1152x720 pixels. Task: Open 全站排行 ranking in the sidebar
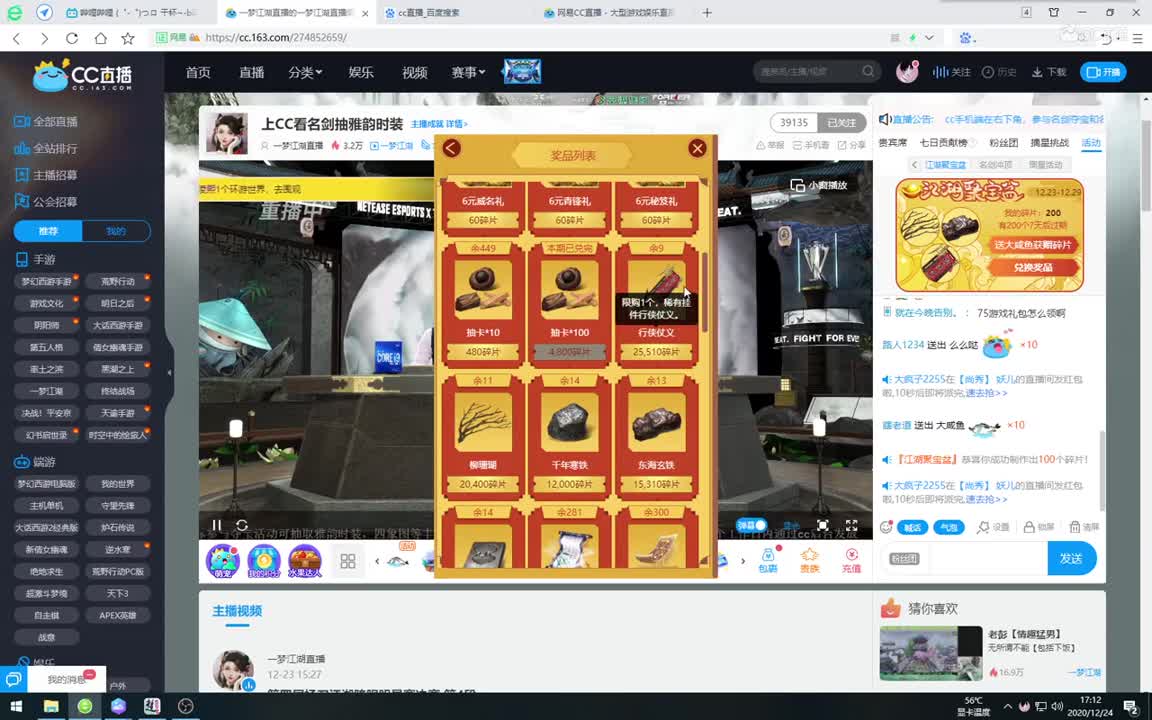point(46,148)
